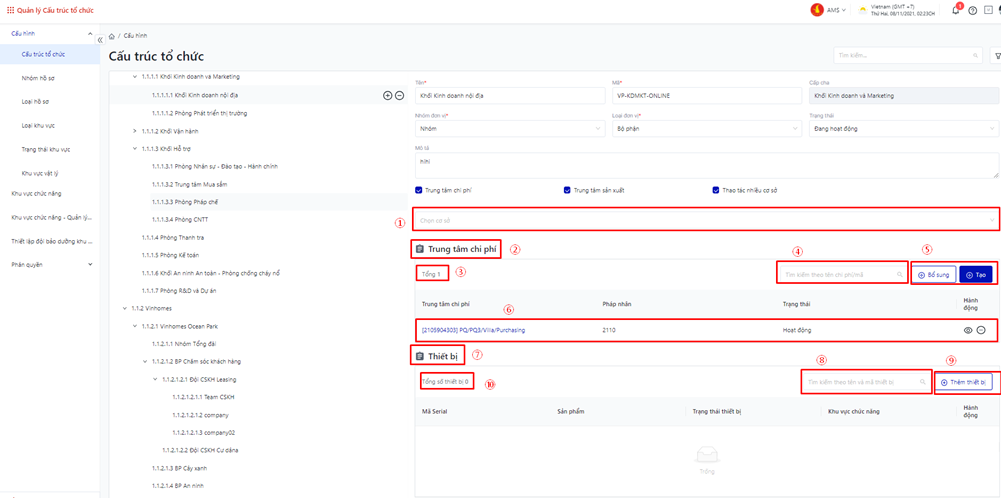Viewport: 1001px width, 498px height.
Task: Click the Thêm thiết bị button
Action: [963, 382]
